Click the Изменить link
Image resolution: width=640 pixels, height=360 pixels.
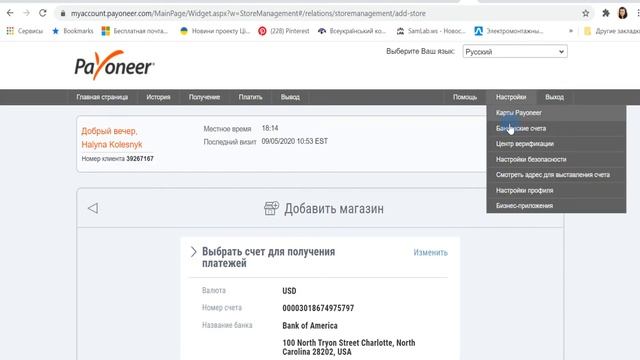[x=431, y=253]
